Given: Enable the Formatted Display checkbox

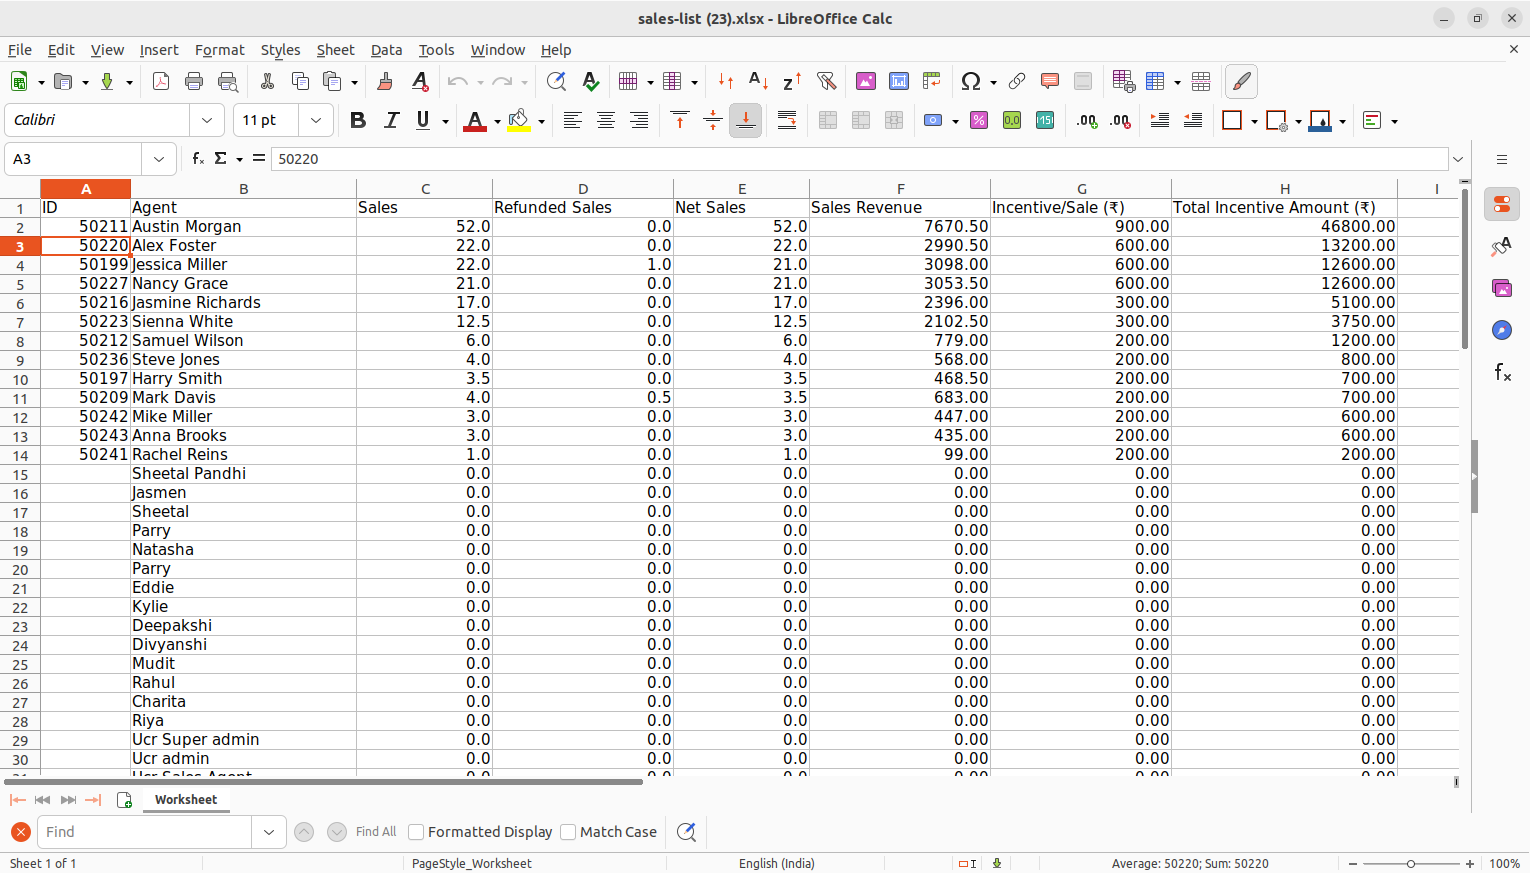Looking at the screenshot, I should tap(417, 832).
